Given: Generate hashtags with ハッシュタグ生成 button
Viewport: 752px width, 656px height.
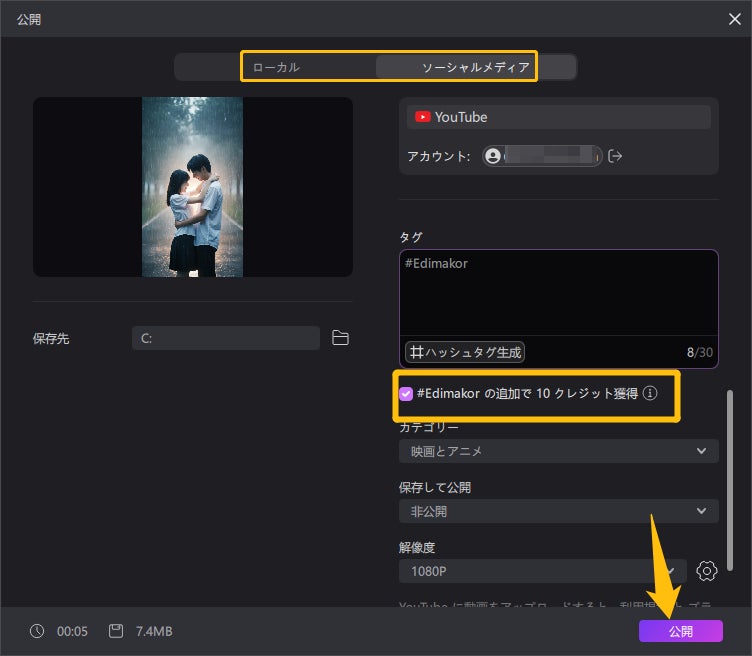Looking at the screenshot, I should [465, 352].
